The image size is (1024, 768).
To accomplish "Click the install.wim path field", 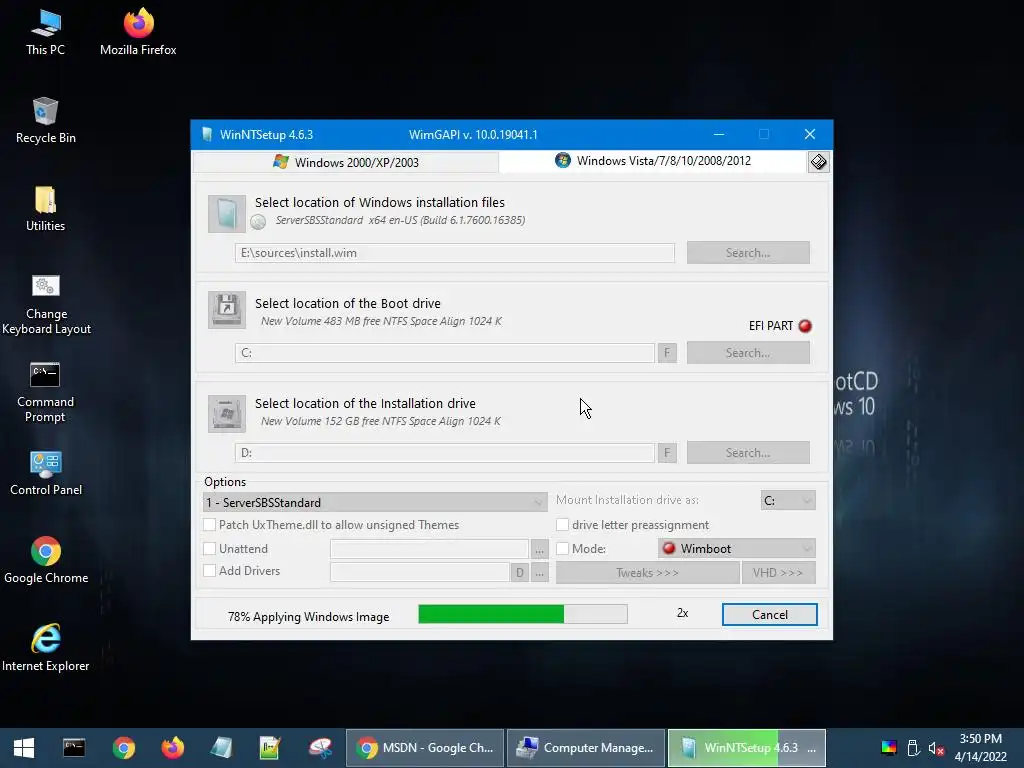I will click(455, 253).
